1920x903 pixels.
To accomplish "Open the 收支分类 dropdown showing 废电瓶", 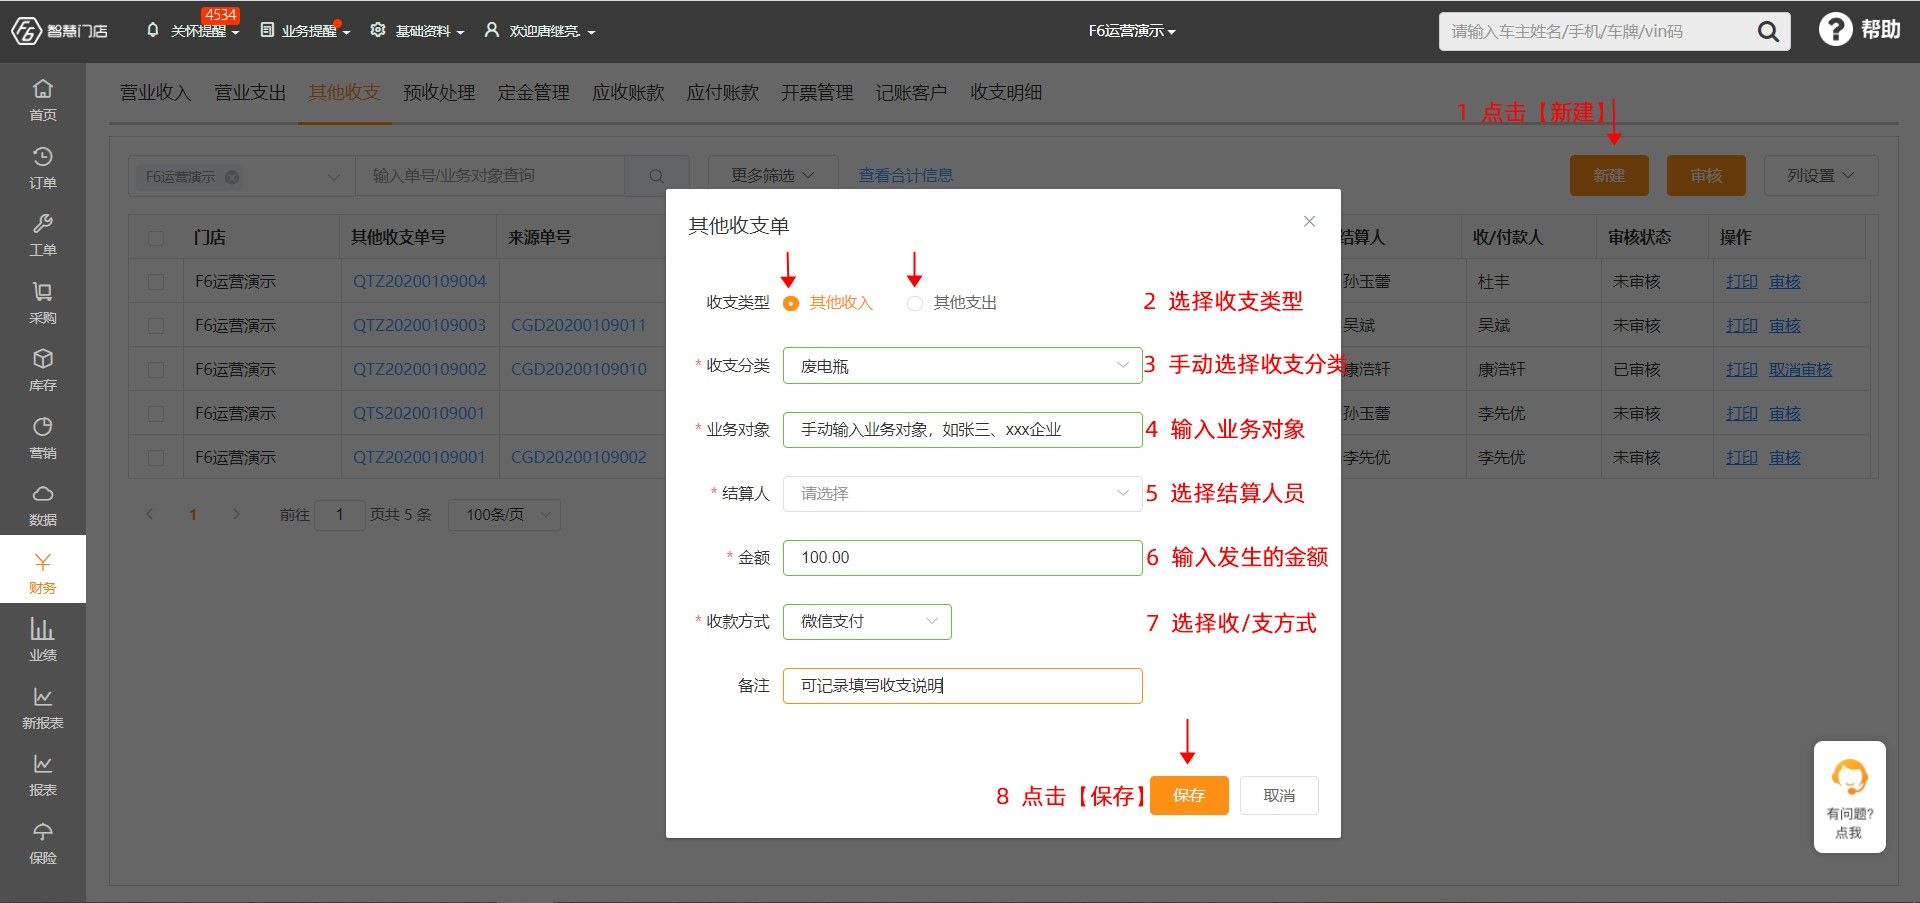I will pyautogui.click(x=962, y=366).
